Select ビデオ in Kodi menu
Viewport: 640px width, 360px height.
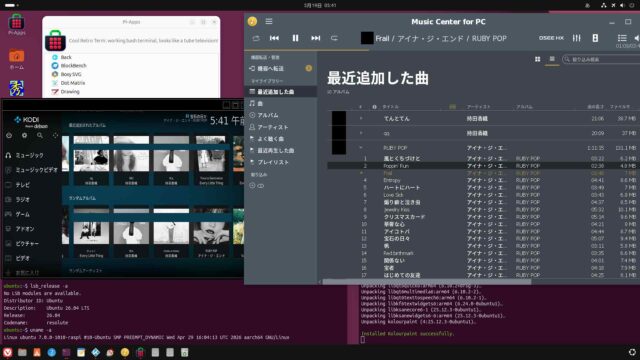pos(22,258)
